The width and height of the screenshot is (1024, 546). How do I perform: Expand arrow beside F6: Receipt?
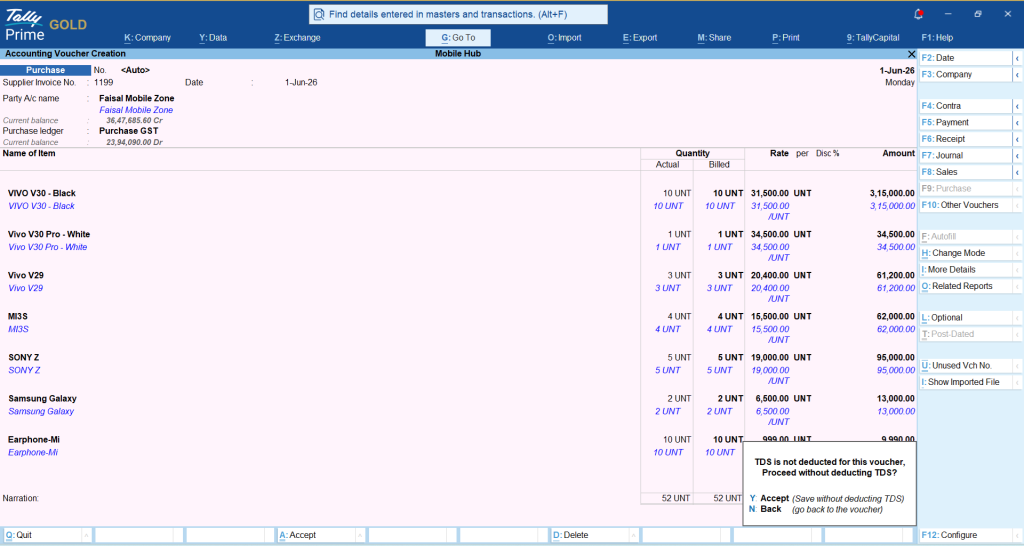pos(1017,138)
